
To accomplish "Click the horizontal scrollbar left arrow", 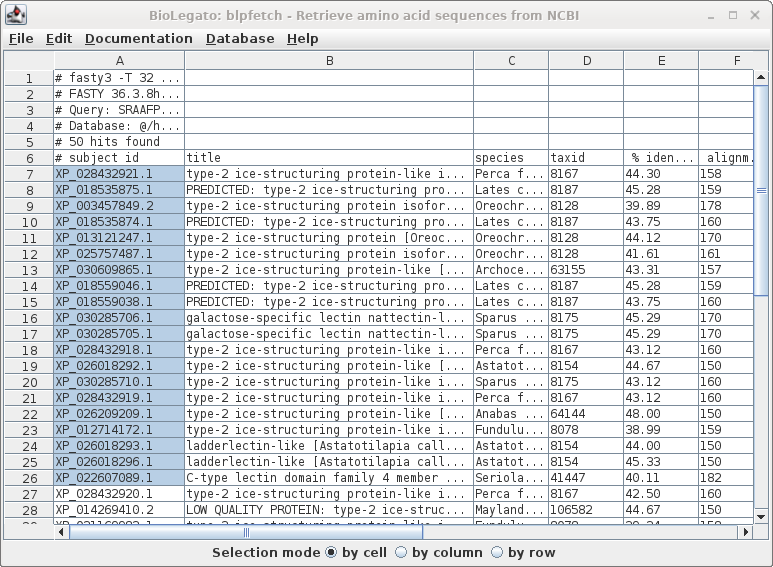I will coord(61,532).
